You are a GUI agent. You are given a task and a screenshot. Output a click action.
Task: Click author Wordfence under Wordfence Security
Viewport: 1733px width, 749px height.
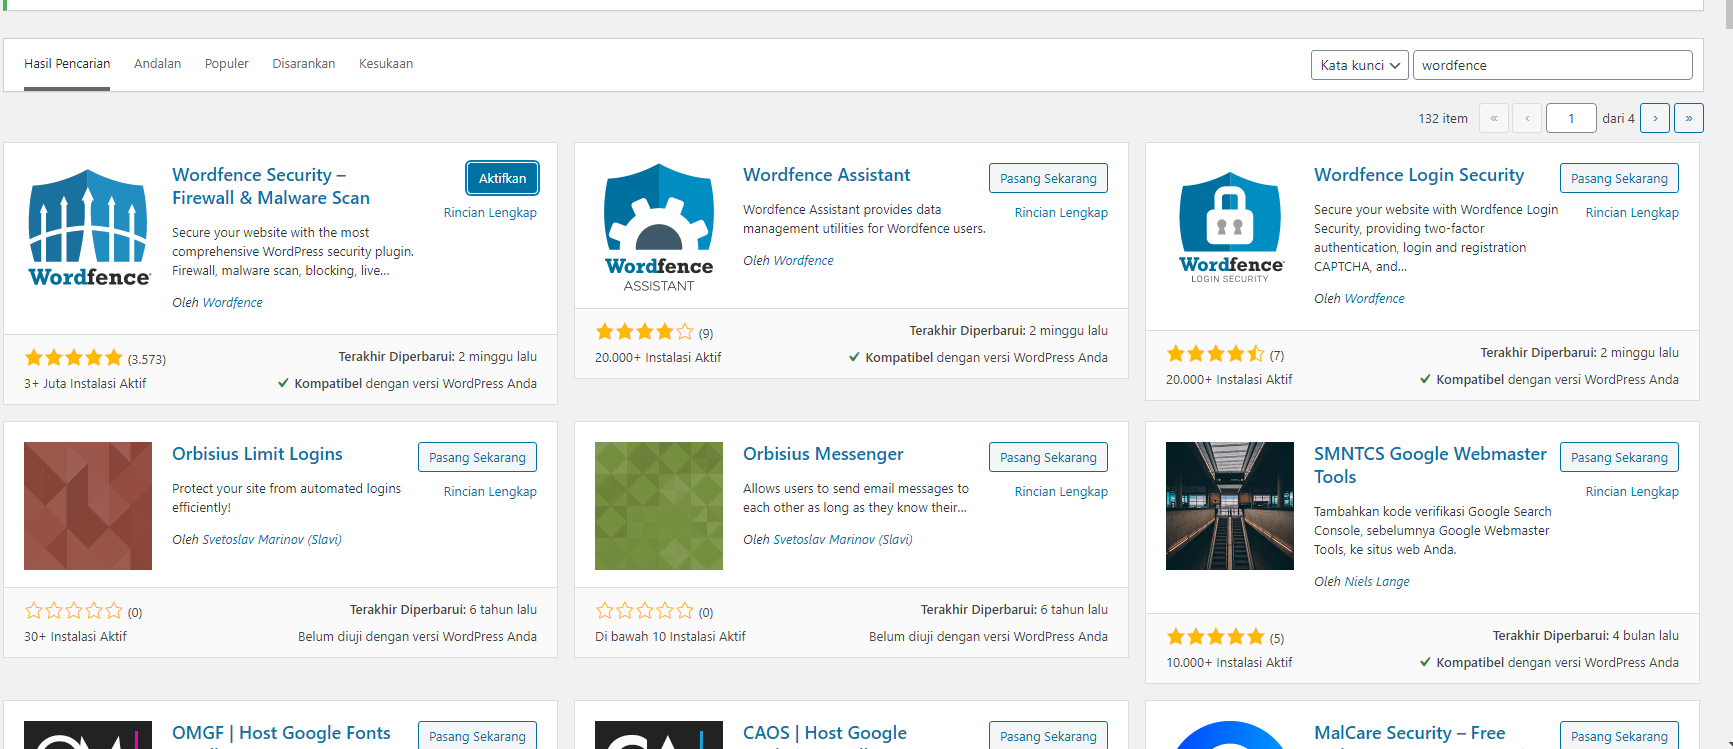click(232, 303)
